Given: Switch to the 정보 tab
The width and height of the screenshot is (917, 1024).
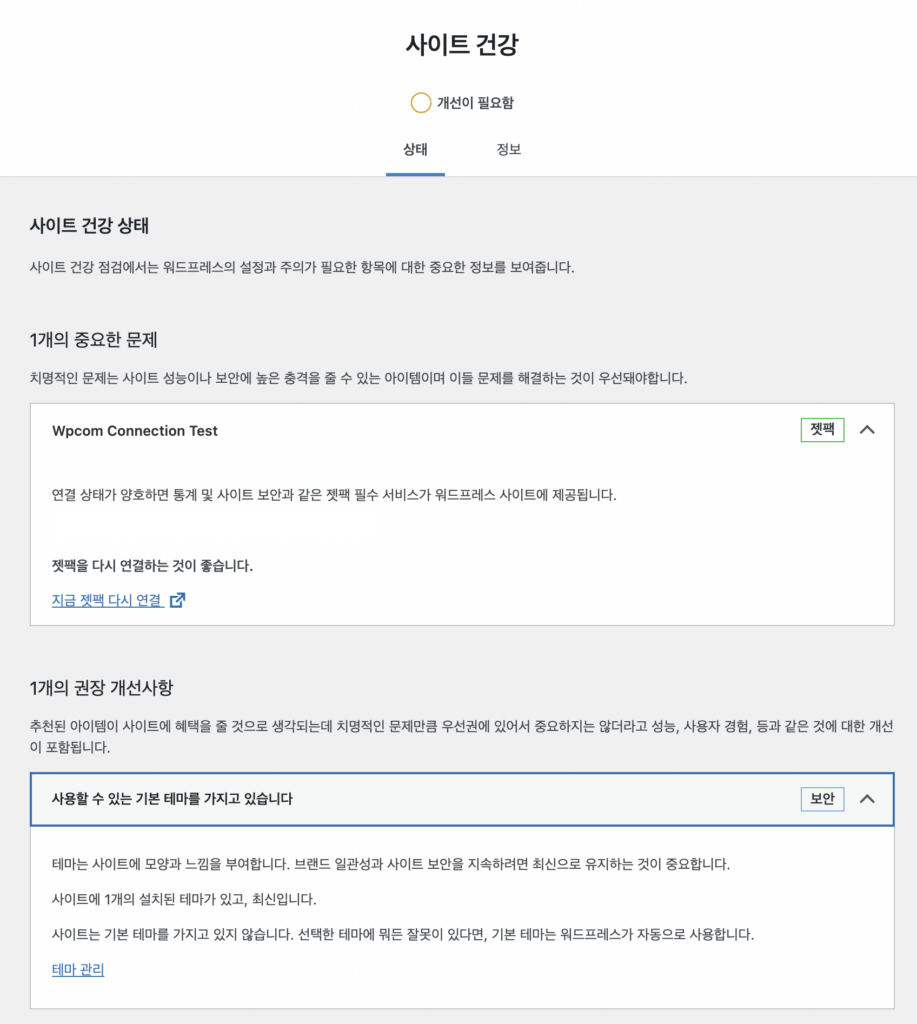Looking at the screenshot, I should [x=509, y=149].
